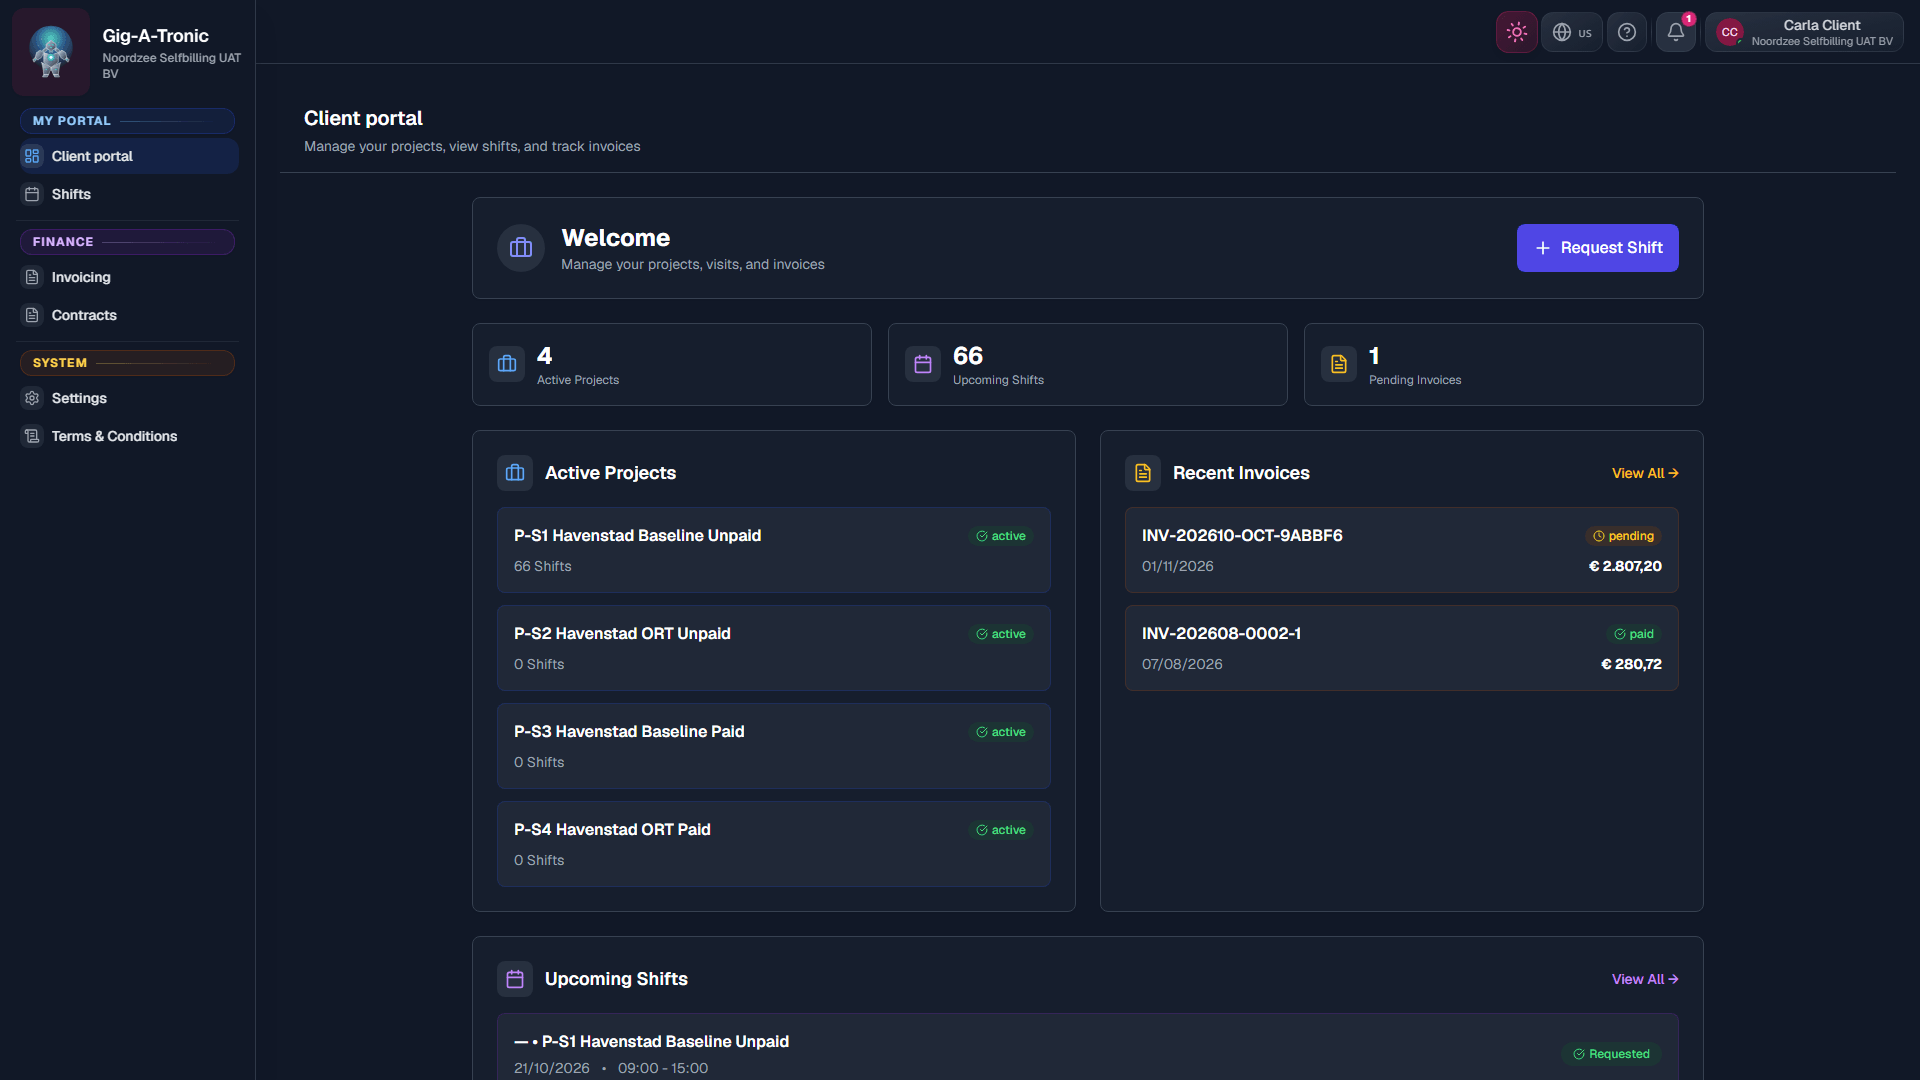Click the Terms & Conditions scroll icon
The height and width of the screenshot is (1080, 1920).
pyautogui.click(x=32, y=436)
